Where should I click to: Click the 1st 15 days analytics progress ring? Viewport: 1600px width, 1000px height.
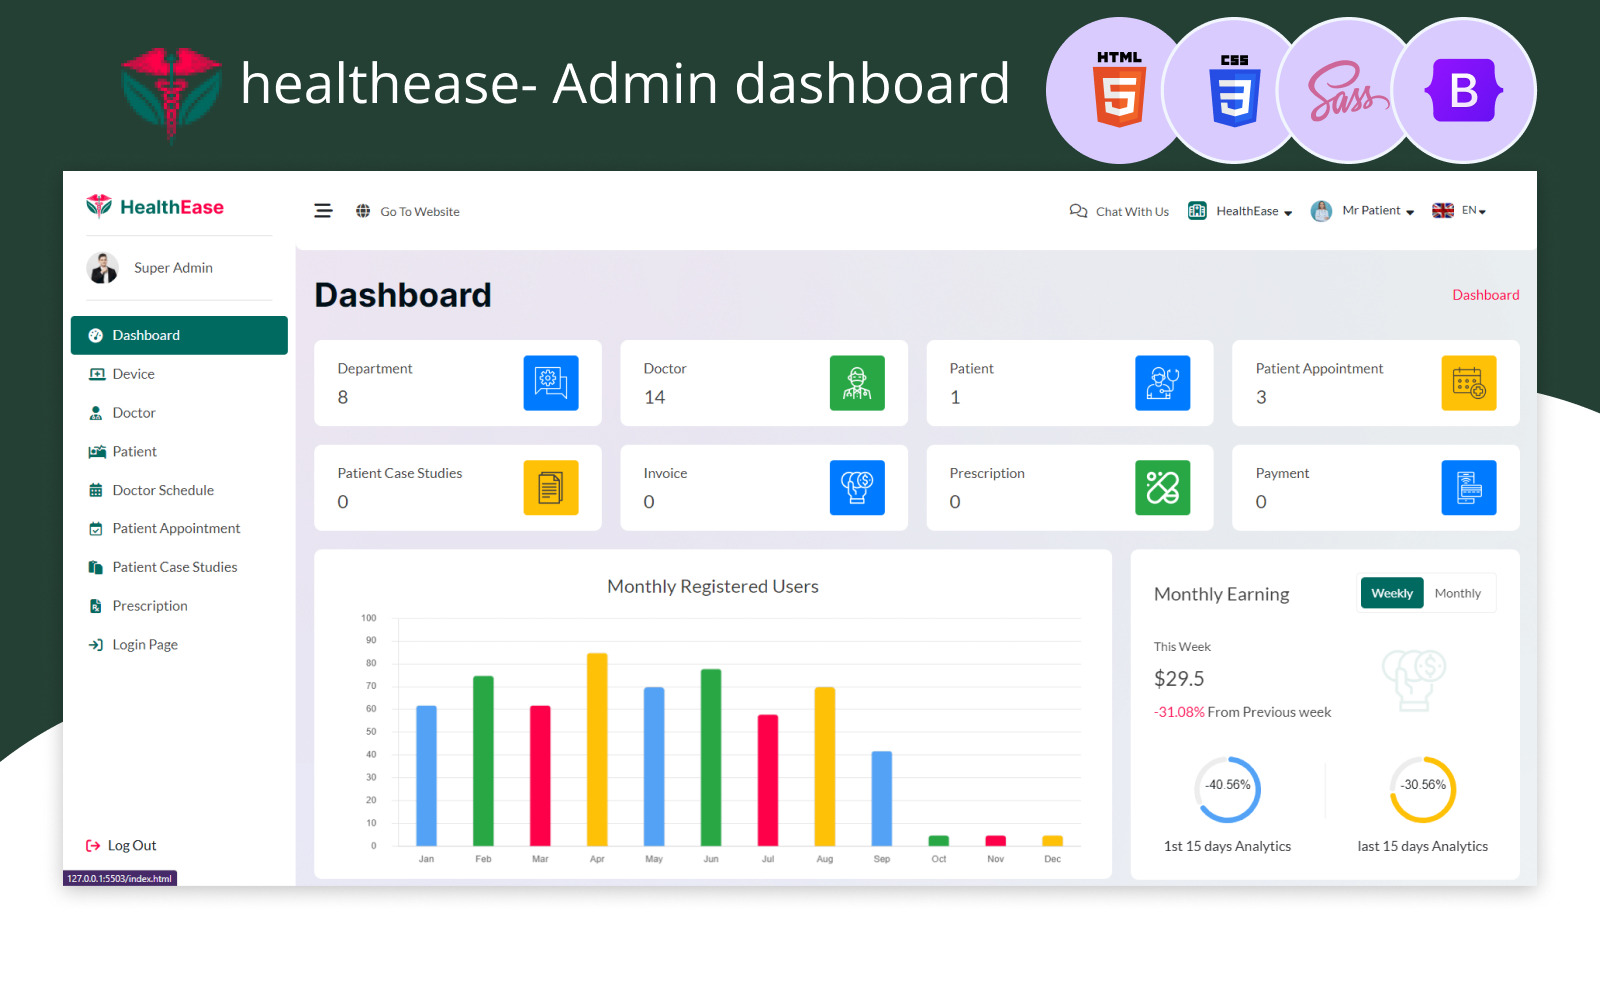click(1227, 789)
